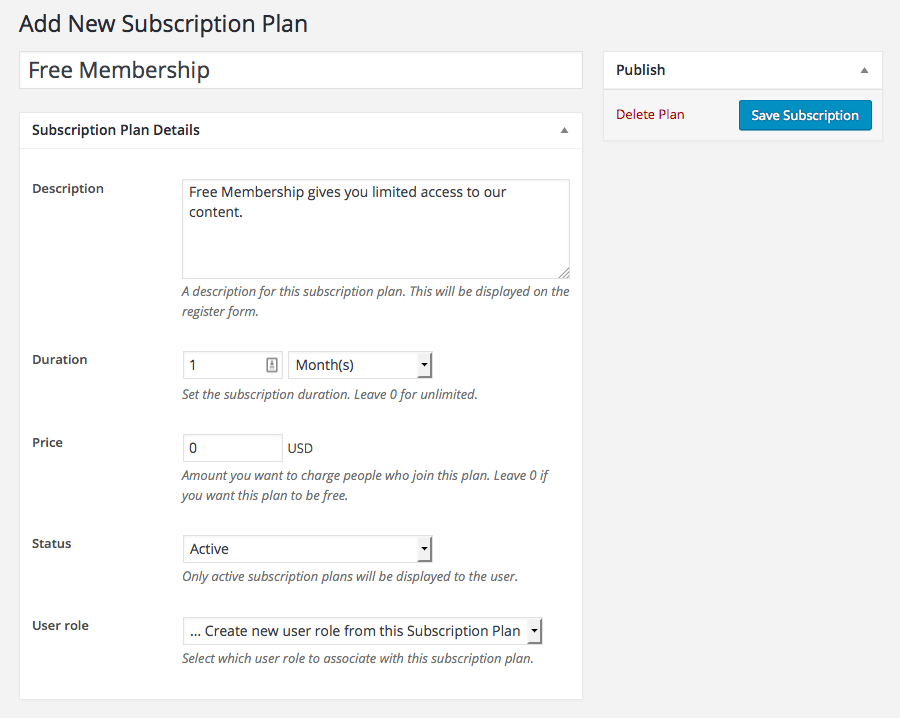The width and height of the screenshot is (900, 718).
Task: Click the User role field label
Action: pyautogui.click(x=61, y=626)
